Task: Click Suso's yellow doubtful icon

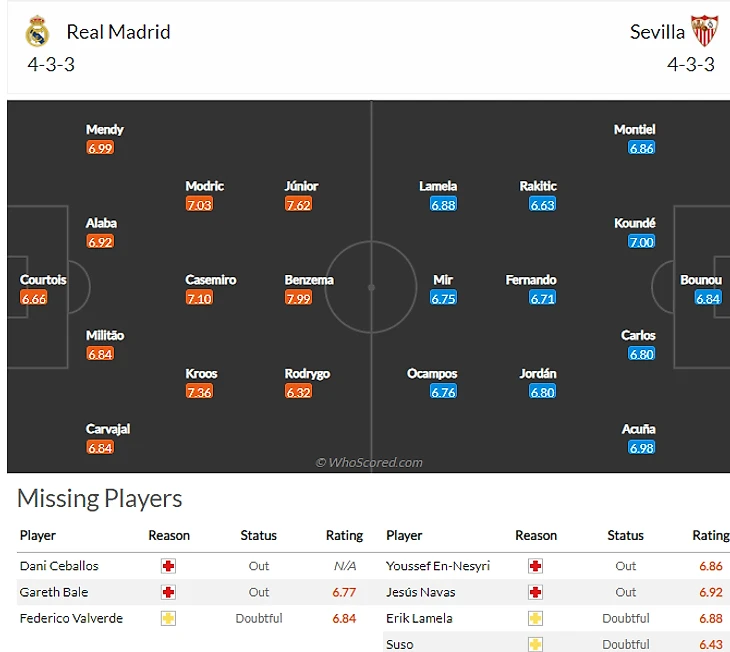Action: click(535, 644)
